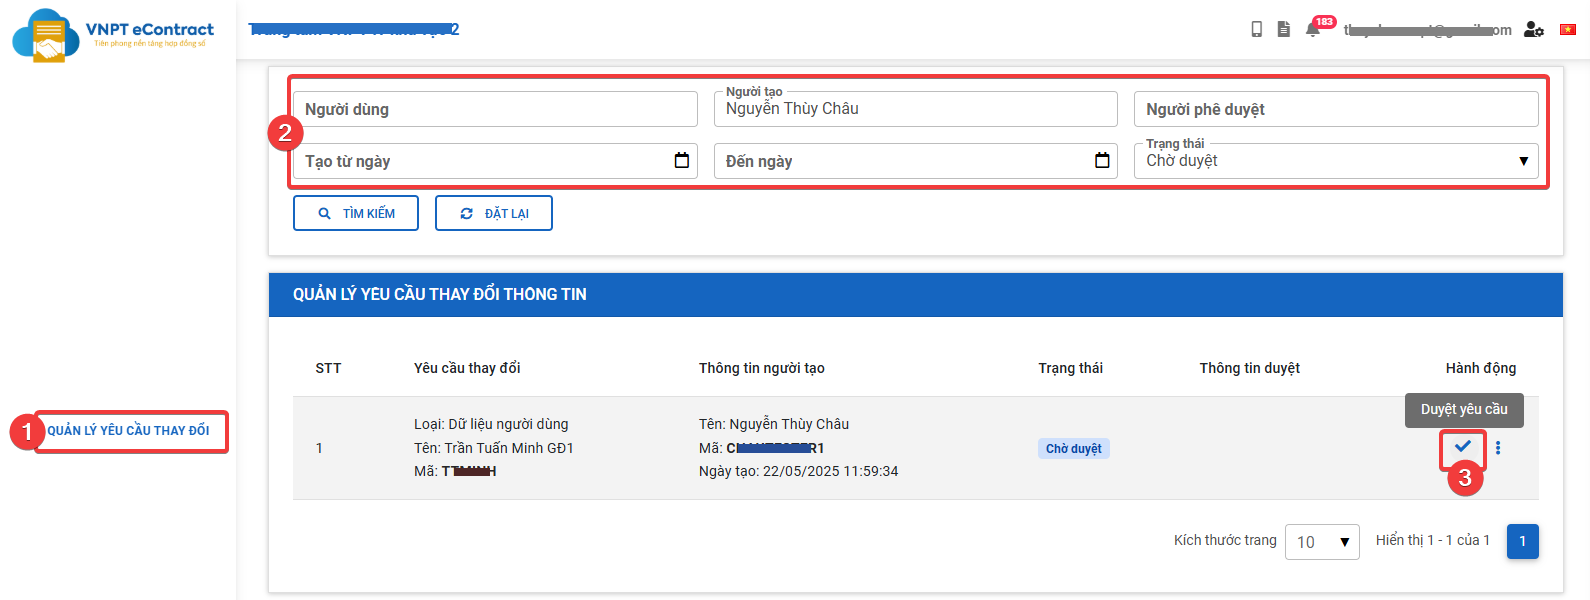Click the Vietnam flag language icon
This screenshot has width=1590, height=600.
(x=1568, y=30)
